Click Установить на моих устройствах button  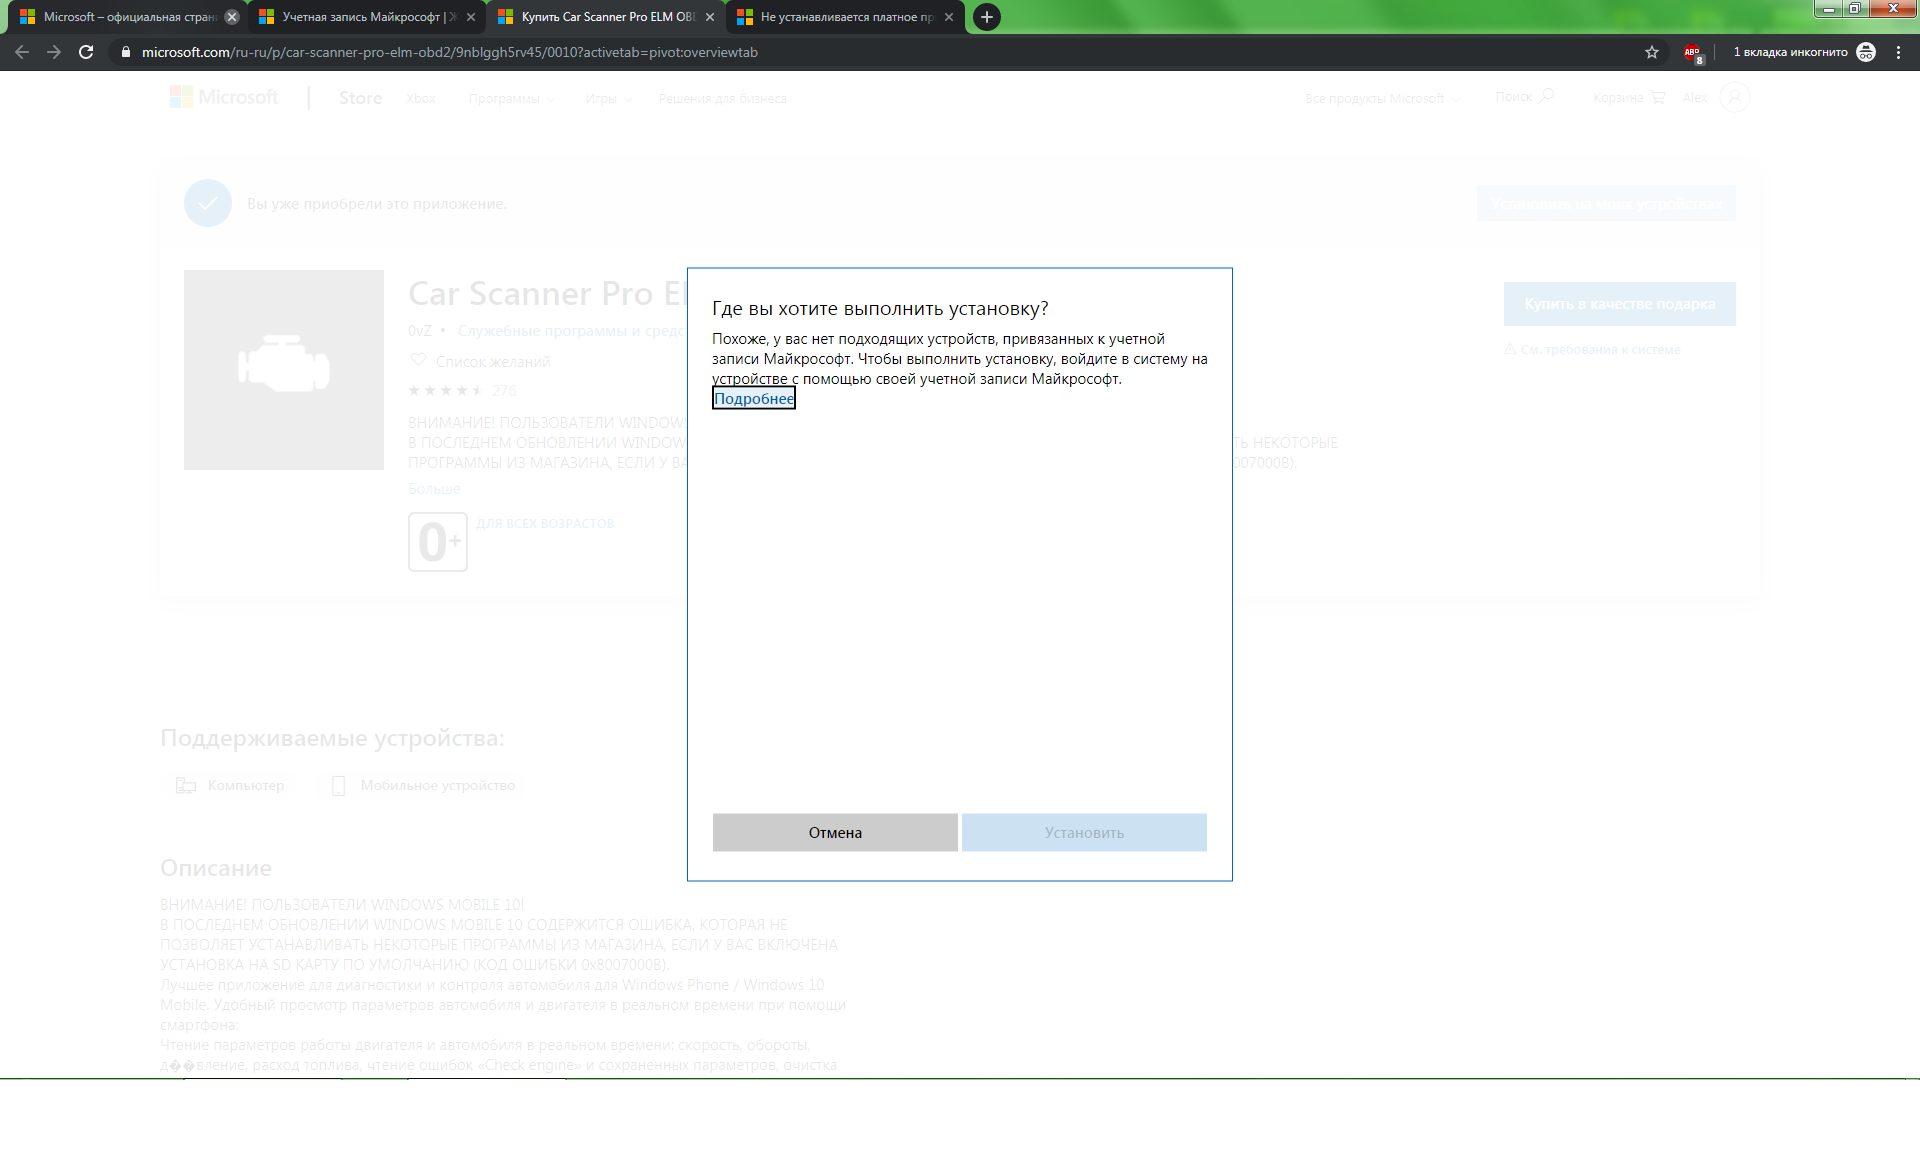1606,204
